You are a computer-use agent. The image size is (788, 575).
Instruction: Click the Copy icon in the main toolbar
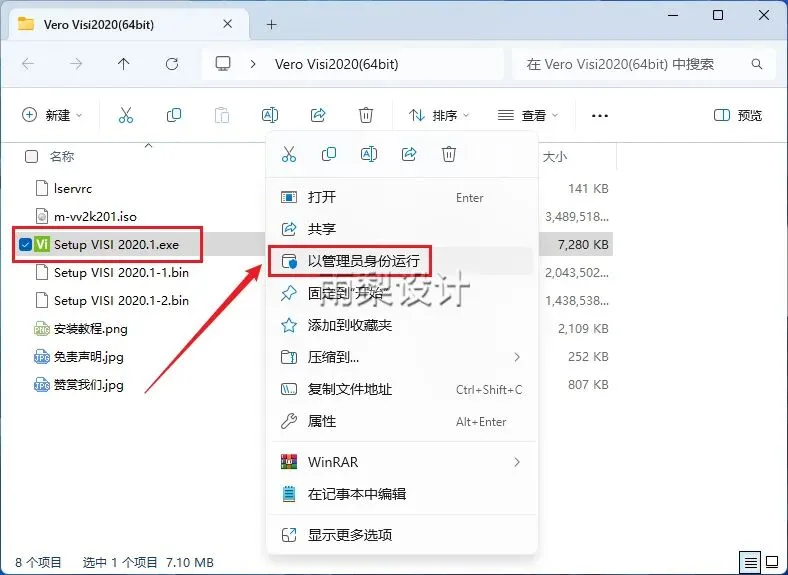tap(174, 116)
